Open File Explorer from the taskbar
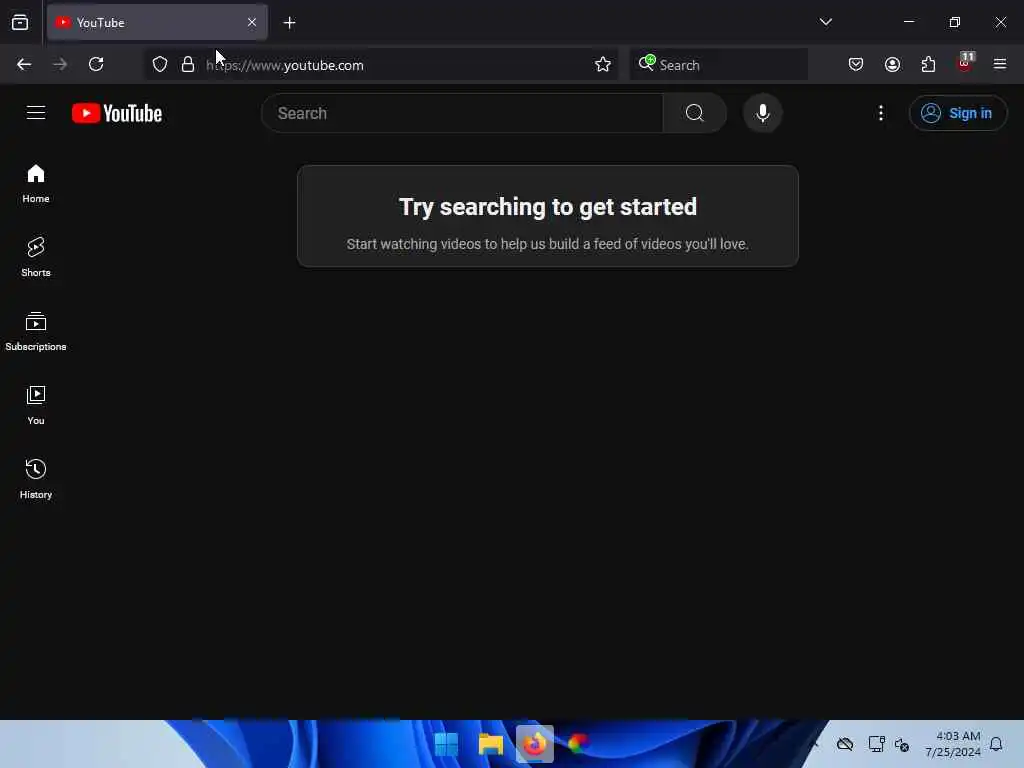This screenshot has width=1024, height=768. pos(490,744)
